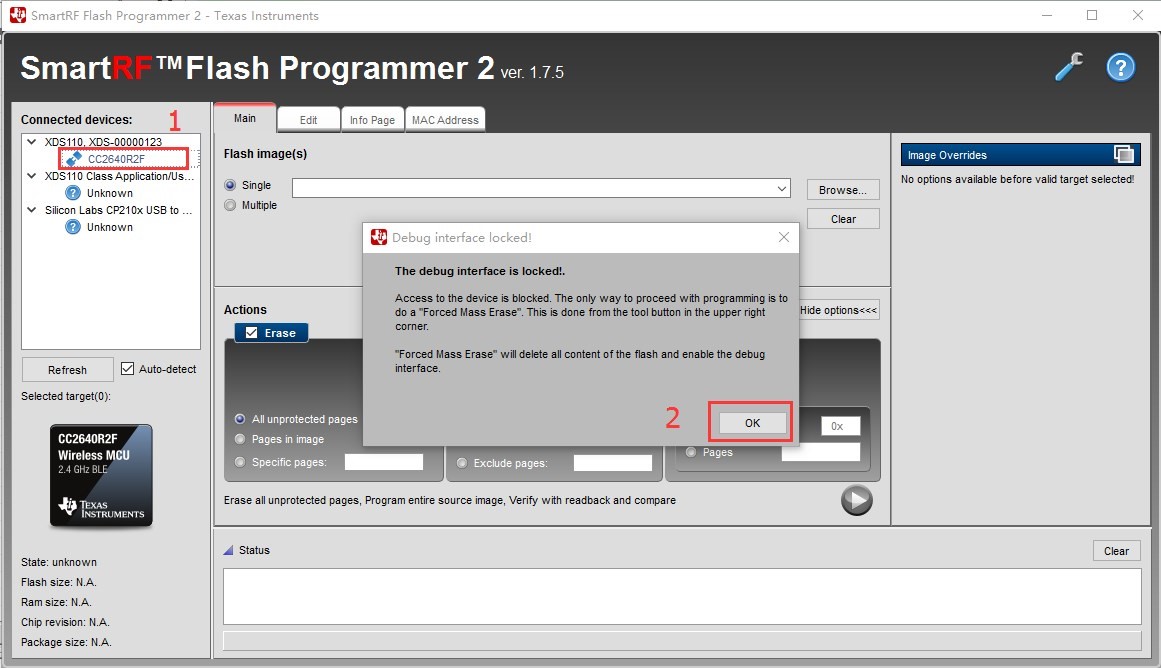Click 'Chip revision: N.A.' text
Image resolution: width=1161 pixels, height=668 pixels.
[65, 622]
